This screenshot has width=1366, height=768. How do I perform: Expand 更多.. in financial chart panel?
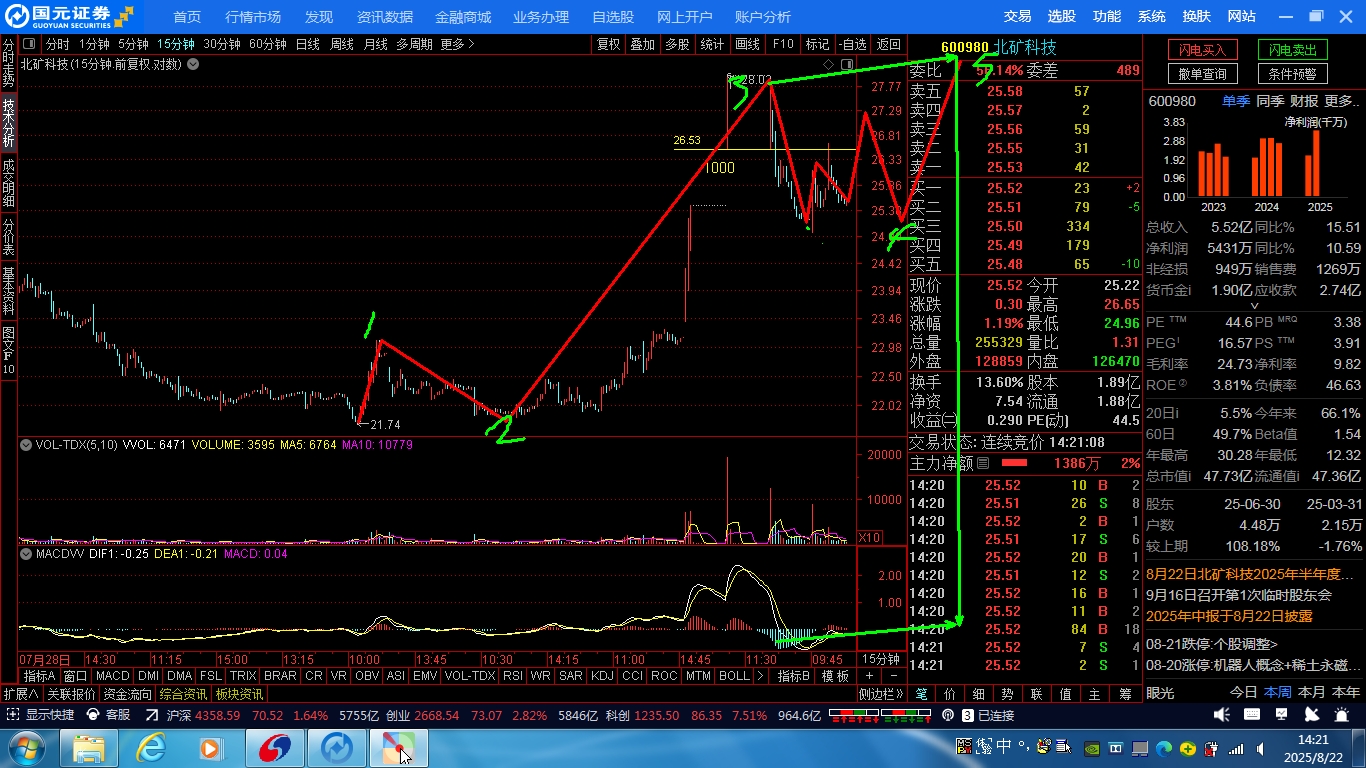(x=1343, y=101)
